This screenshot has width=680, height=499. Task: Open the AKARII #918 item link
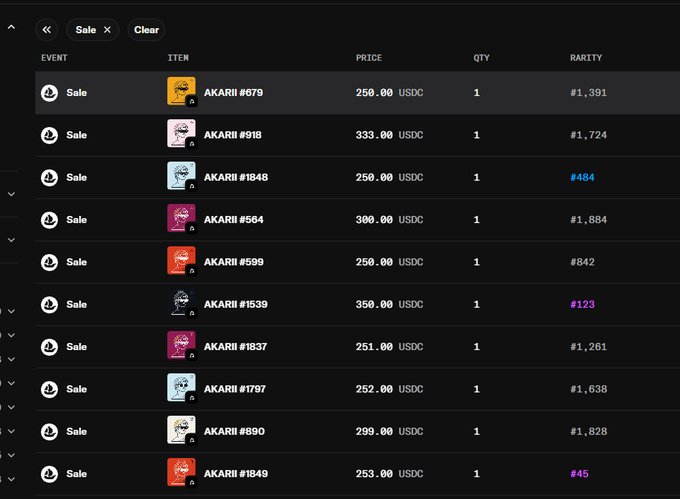click(x=233, y=135)
